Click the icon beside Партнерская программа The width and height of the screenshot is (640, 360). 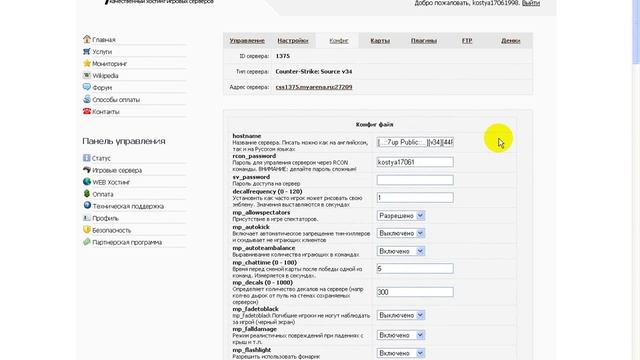[87, 242]
